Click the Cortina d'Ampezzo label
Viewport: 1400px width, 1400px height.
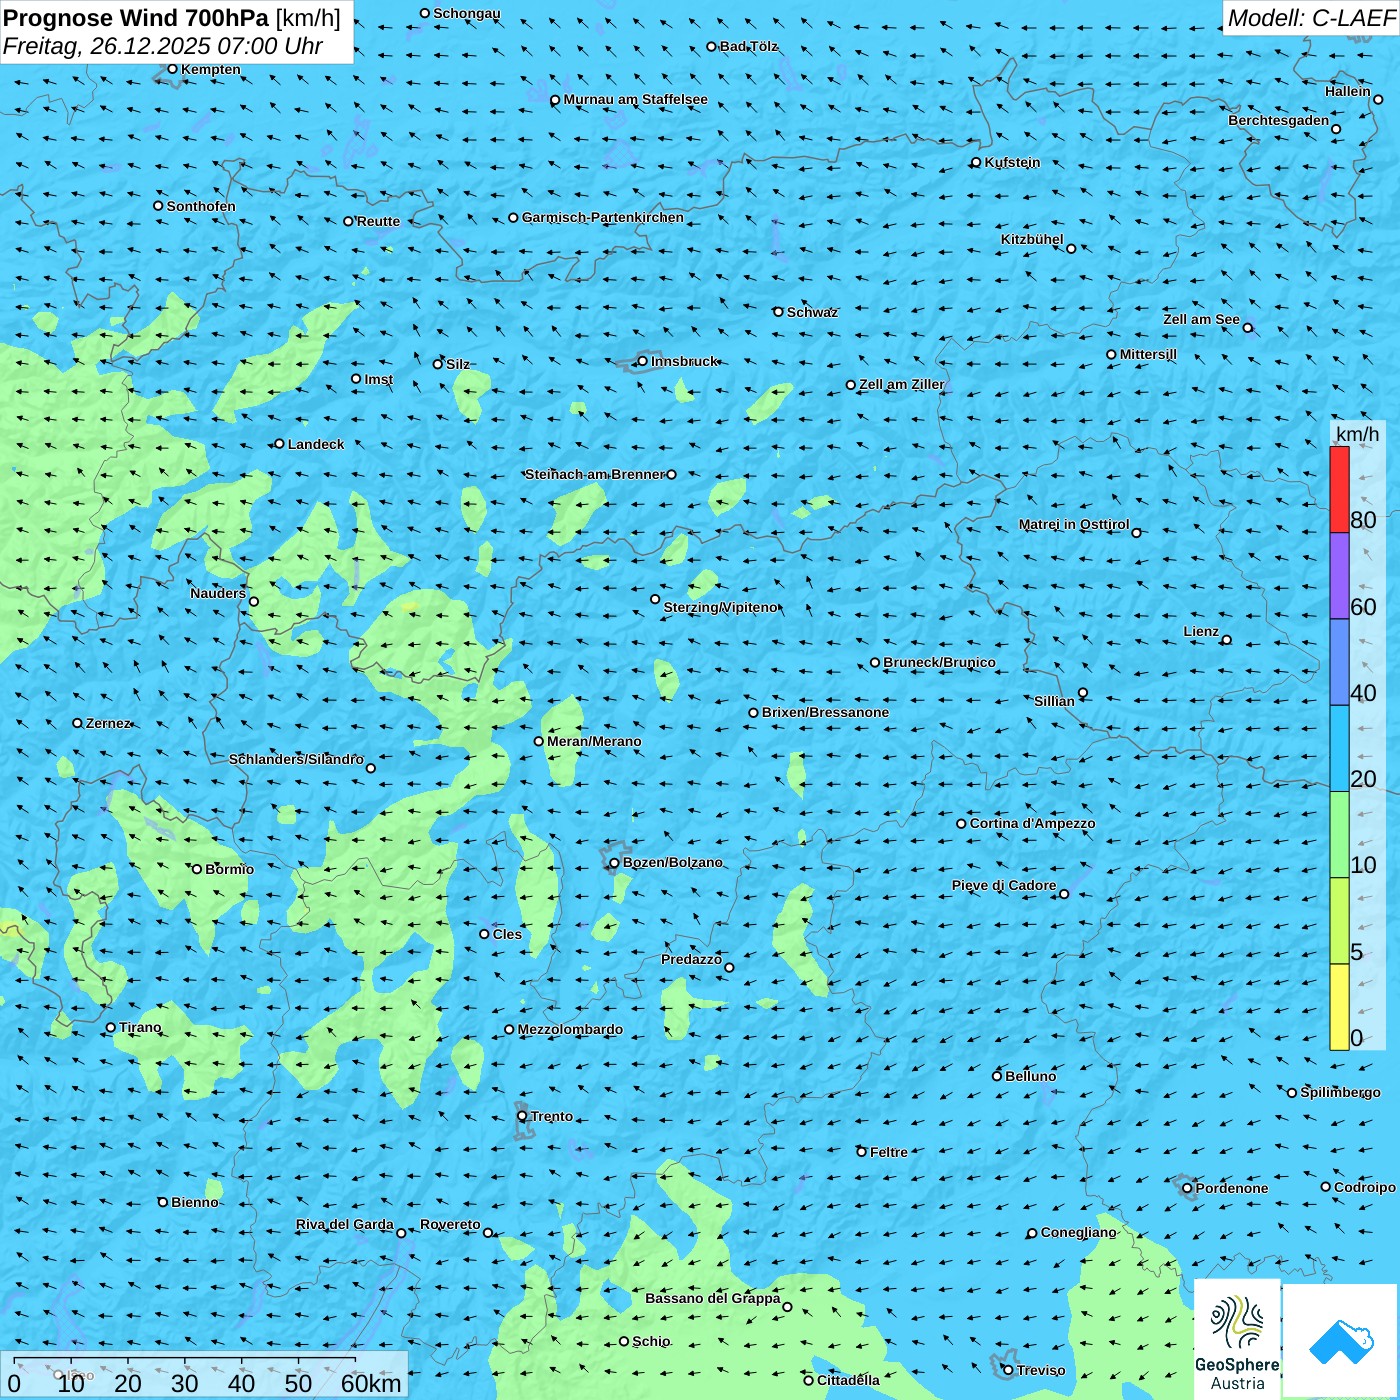[x=1032, y=823]
